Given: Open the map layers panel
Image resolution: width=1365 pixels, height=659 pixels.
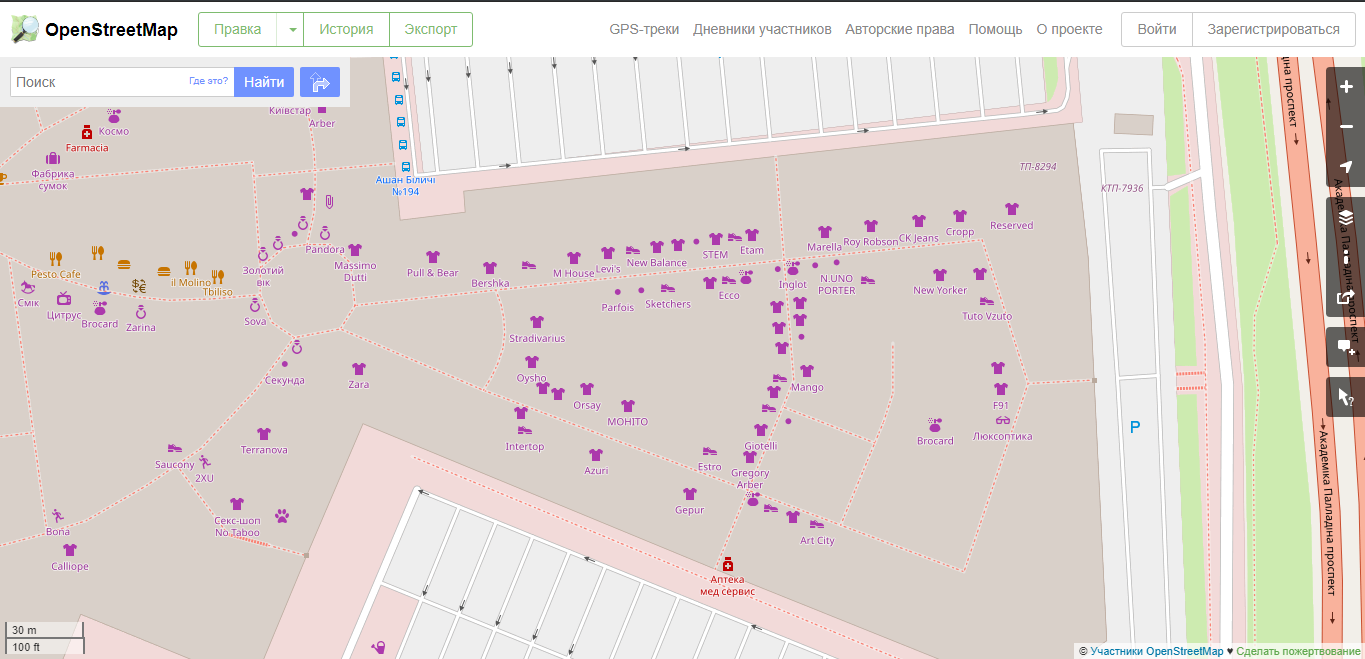Looking at the screenshot, I should tap(1346, 217).
